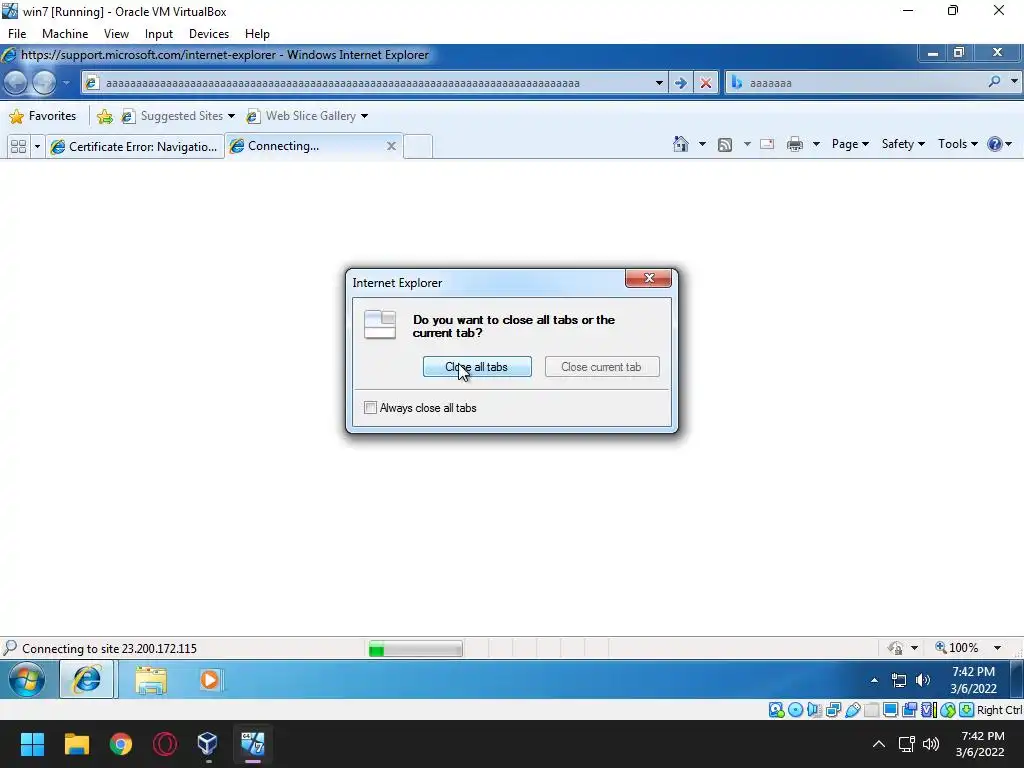Close the Connecting... tab
The width and height of the screenshot is (1024, 768).
(391, 146)
